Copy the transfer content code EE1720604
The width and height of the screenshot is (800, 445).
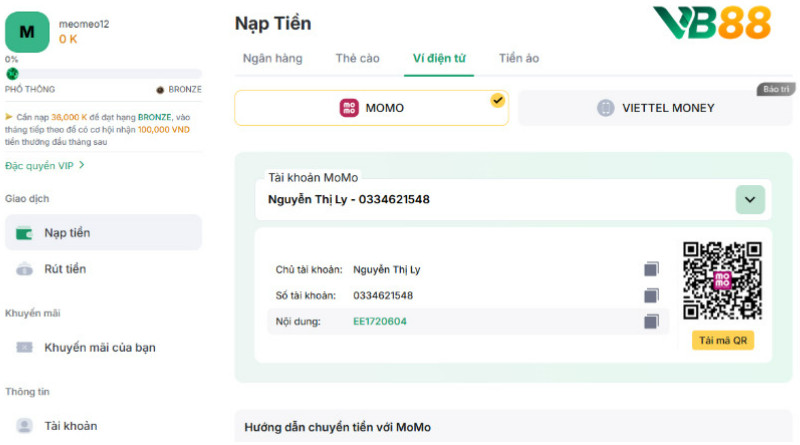[651, 321]
